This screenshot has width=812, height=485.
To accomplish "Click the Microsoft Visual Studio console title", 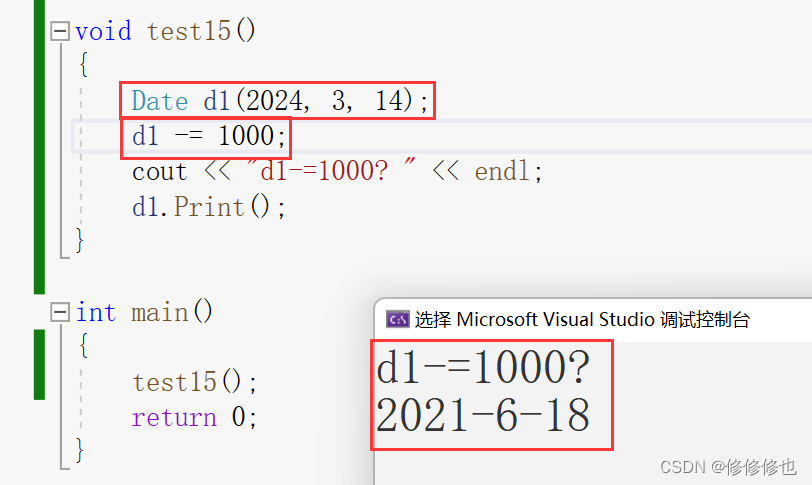I will click(x=582, y=320).
